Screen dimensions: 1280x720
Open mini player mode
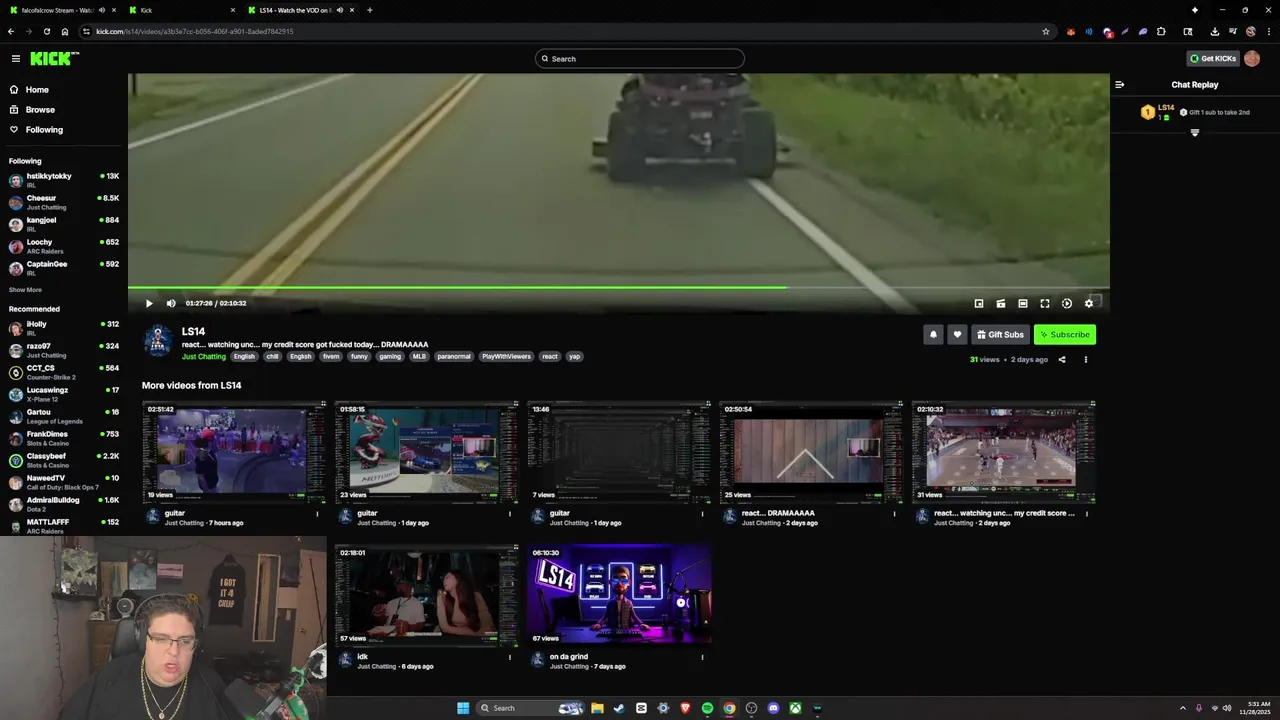[979, 303]
